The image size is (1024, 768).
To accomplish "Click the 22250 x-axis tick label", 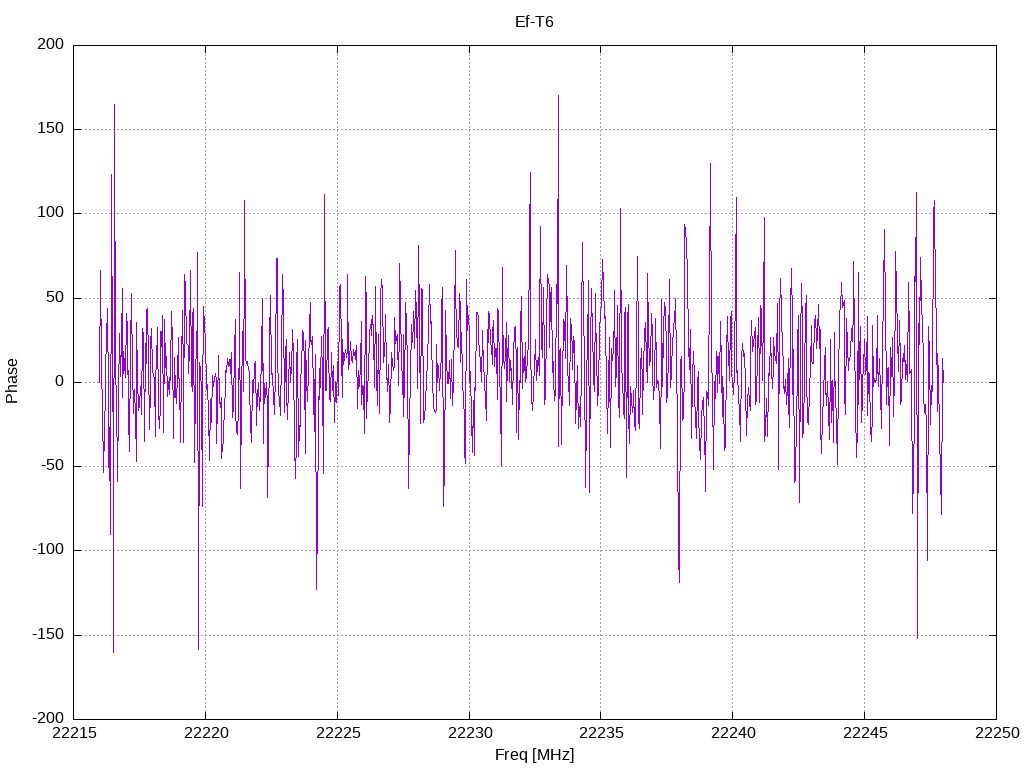I will click(997, 733).
